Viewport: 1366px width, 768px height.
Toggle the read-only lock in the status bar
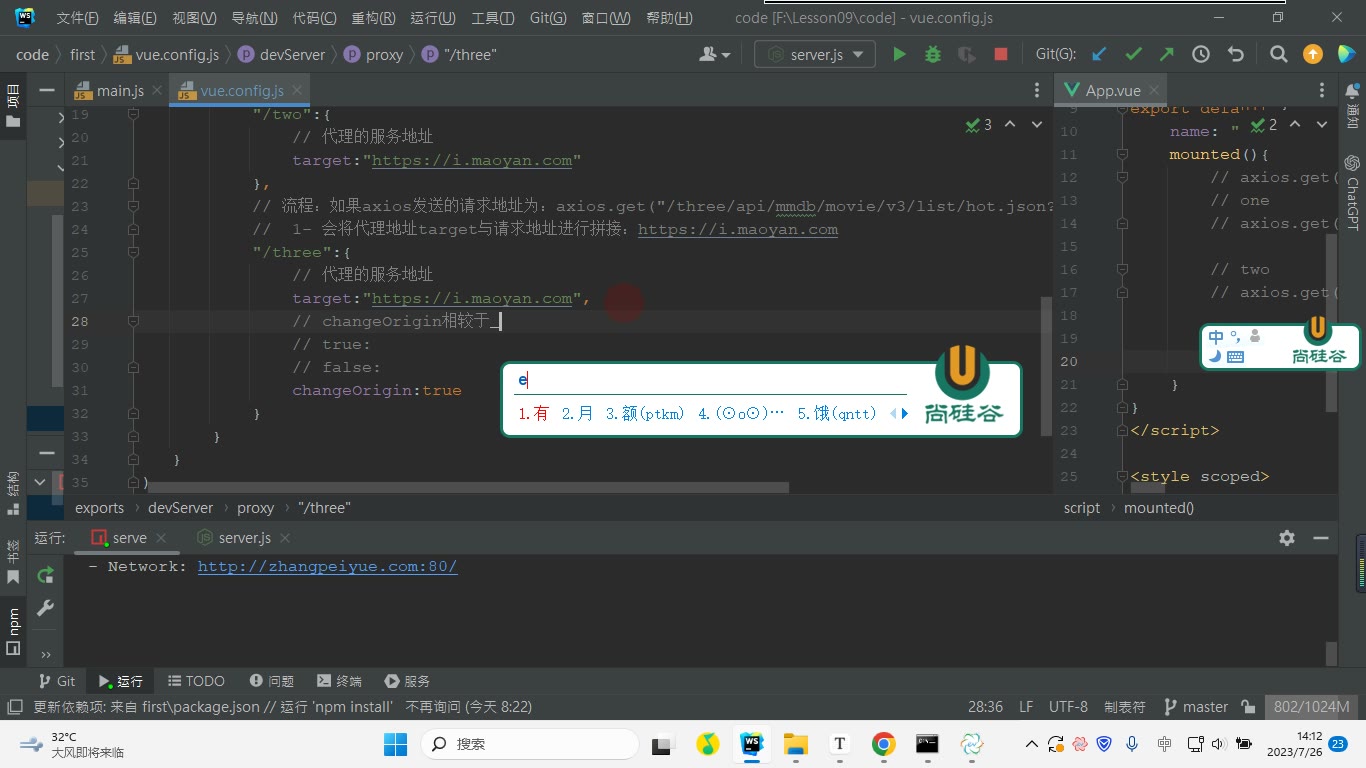tap(1248, 707)
